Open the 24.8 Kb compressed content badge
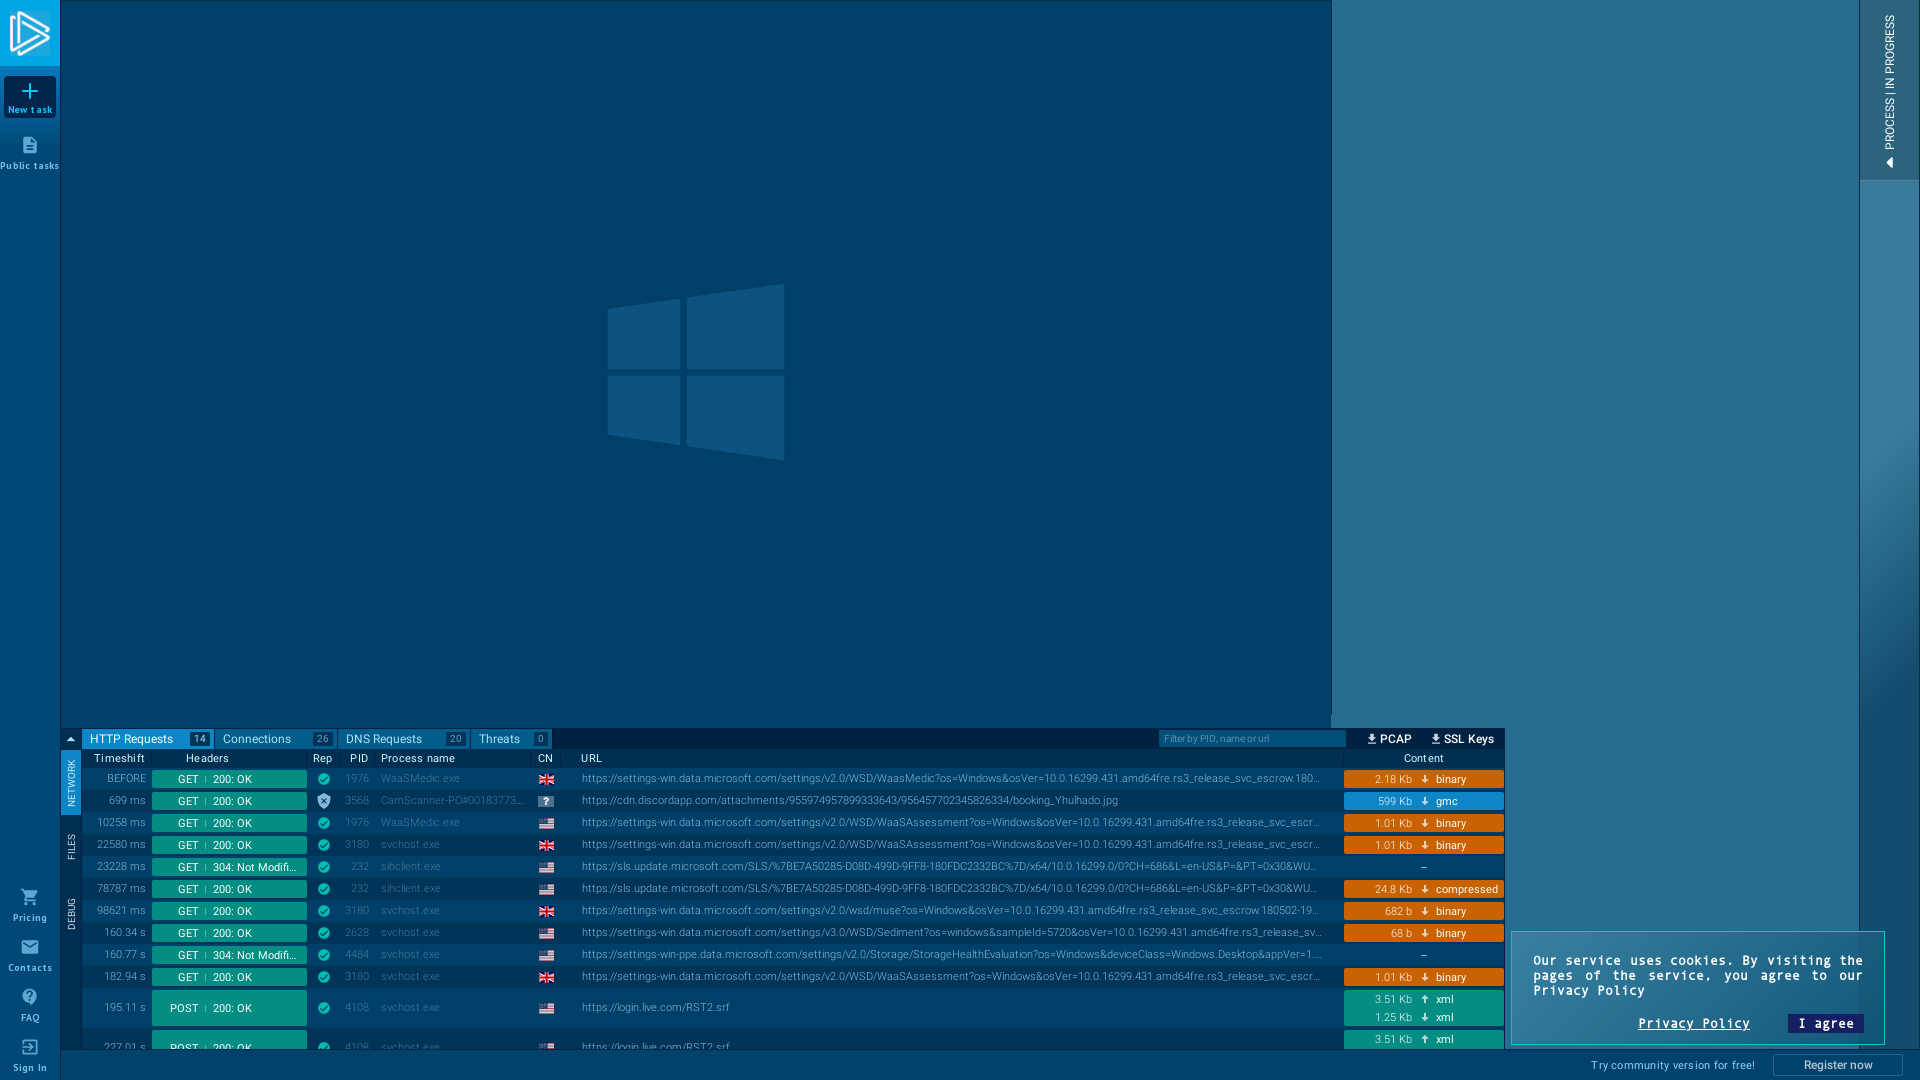 click(1423, 889)
